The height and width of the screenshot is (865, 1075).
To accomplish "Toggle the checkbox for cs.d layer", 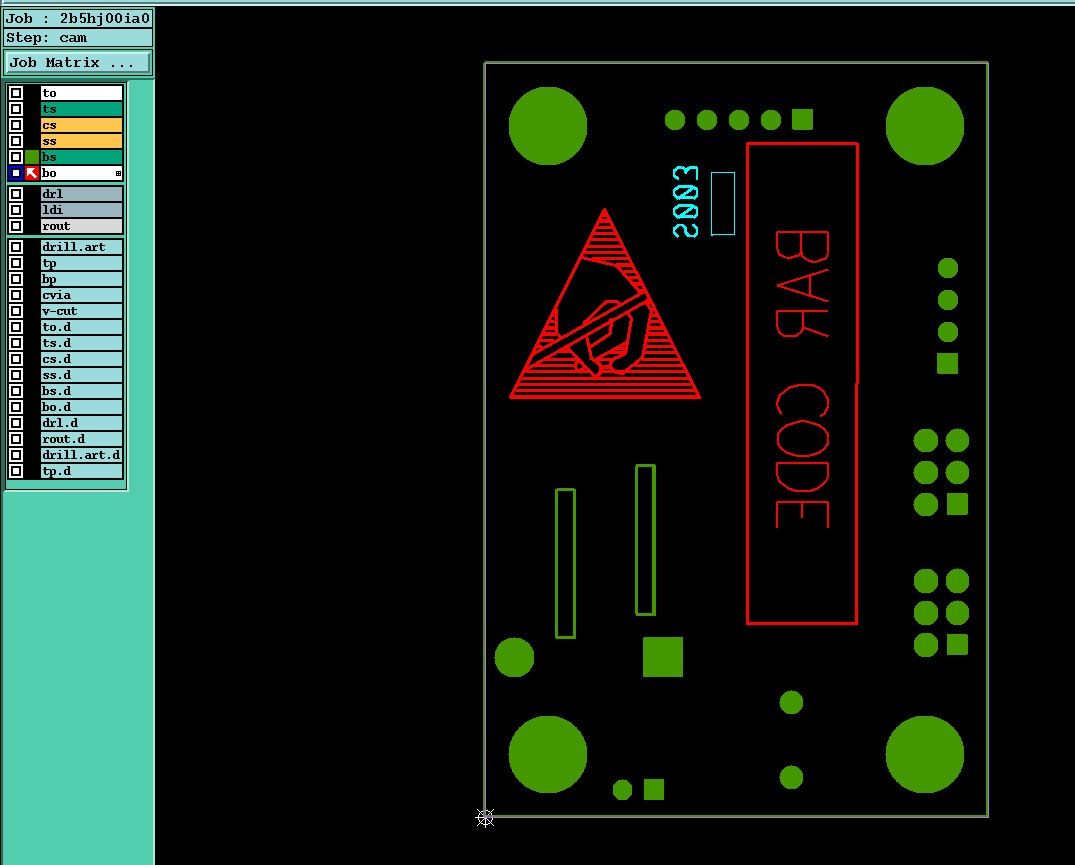I will (16, 359).
